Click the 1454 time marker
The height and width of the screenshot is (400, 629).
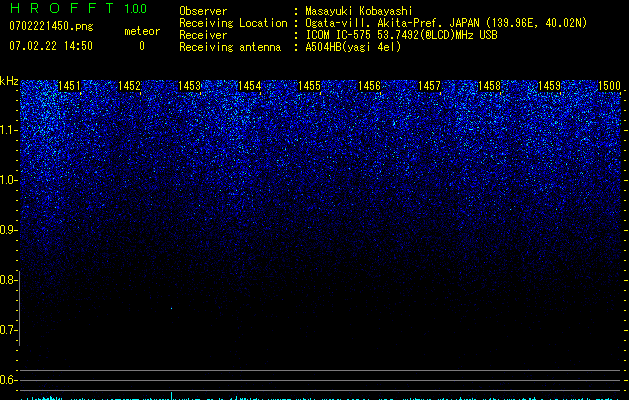[x=250, y=86]
